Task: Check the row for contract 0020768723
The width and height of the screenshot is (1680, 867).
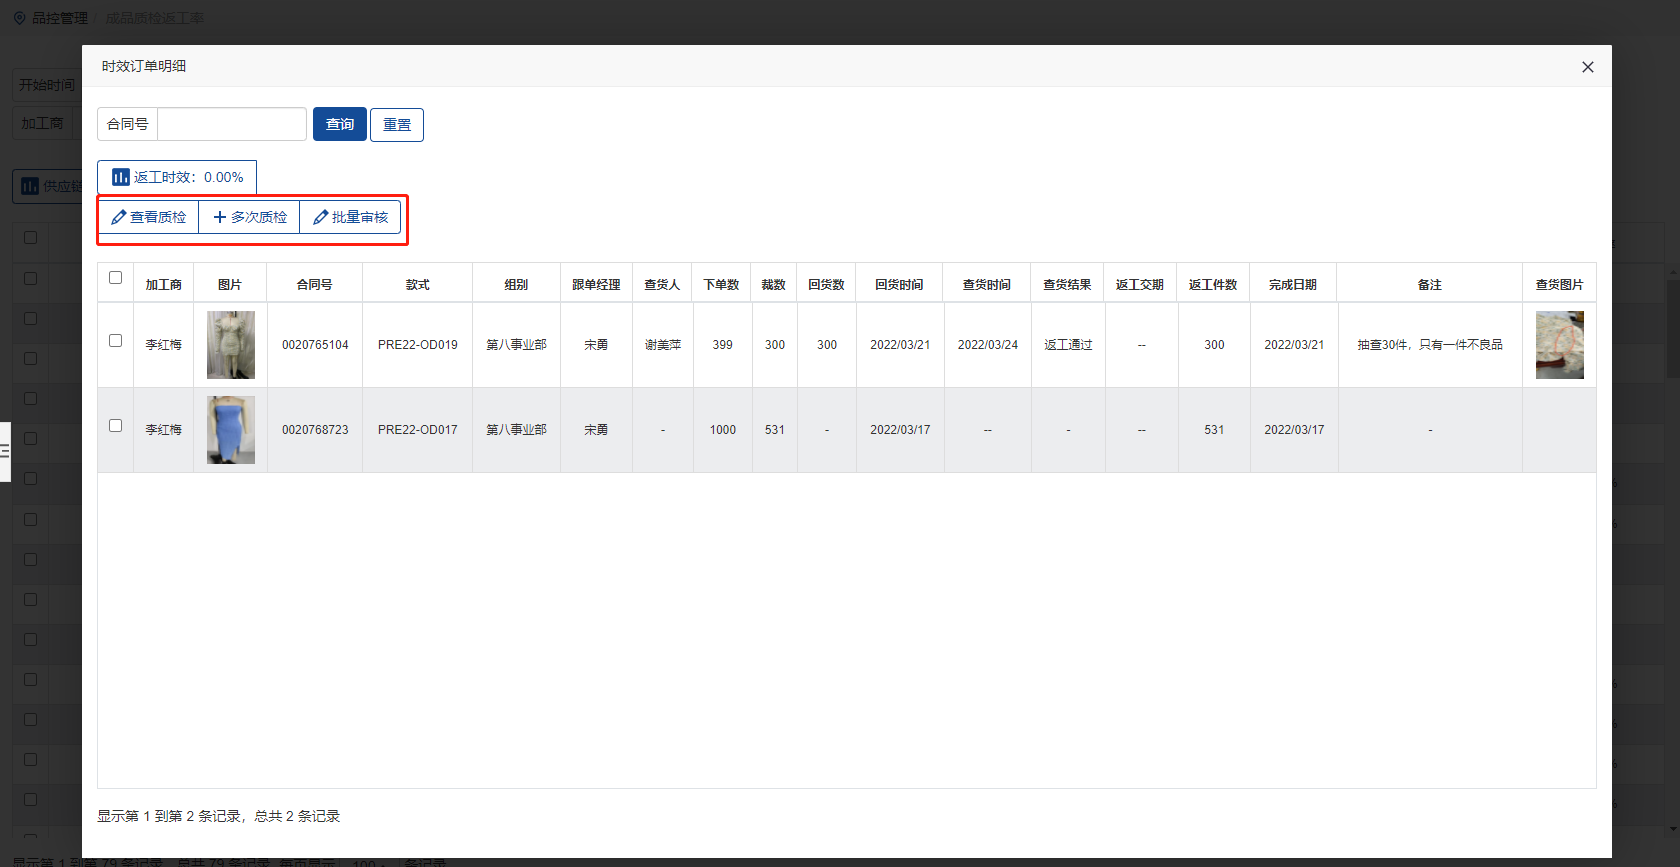Action: 115,426
